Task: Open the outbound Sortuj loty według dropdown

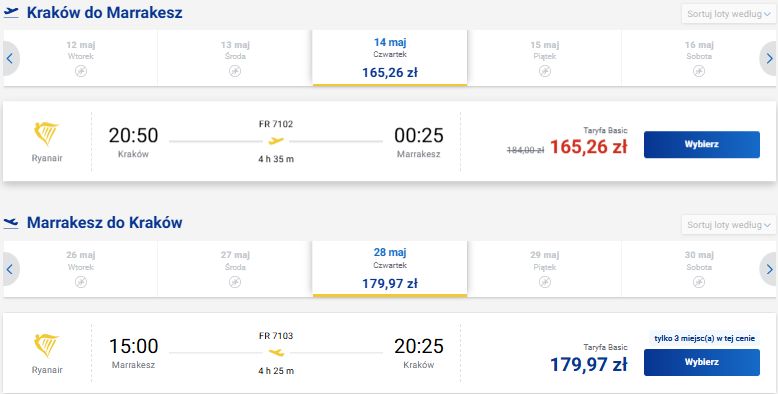Action: (729, 14)
